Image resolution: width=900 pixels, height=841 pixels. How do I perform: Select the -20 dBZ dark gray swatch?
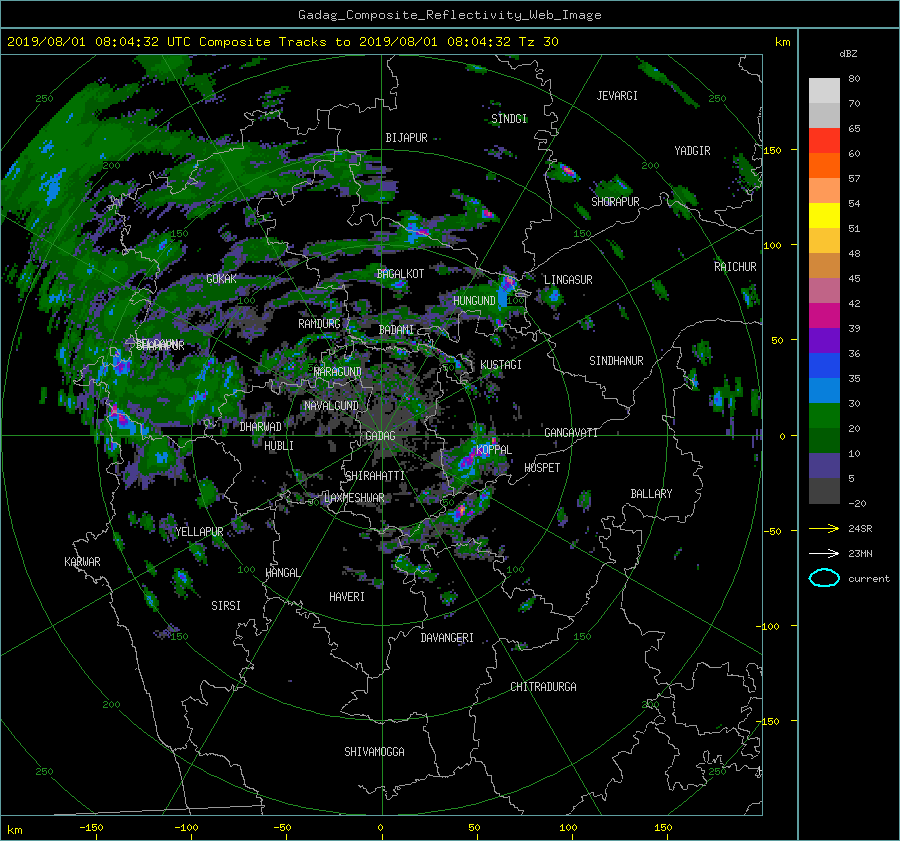pos(824,490)
